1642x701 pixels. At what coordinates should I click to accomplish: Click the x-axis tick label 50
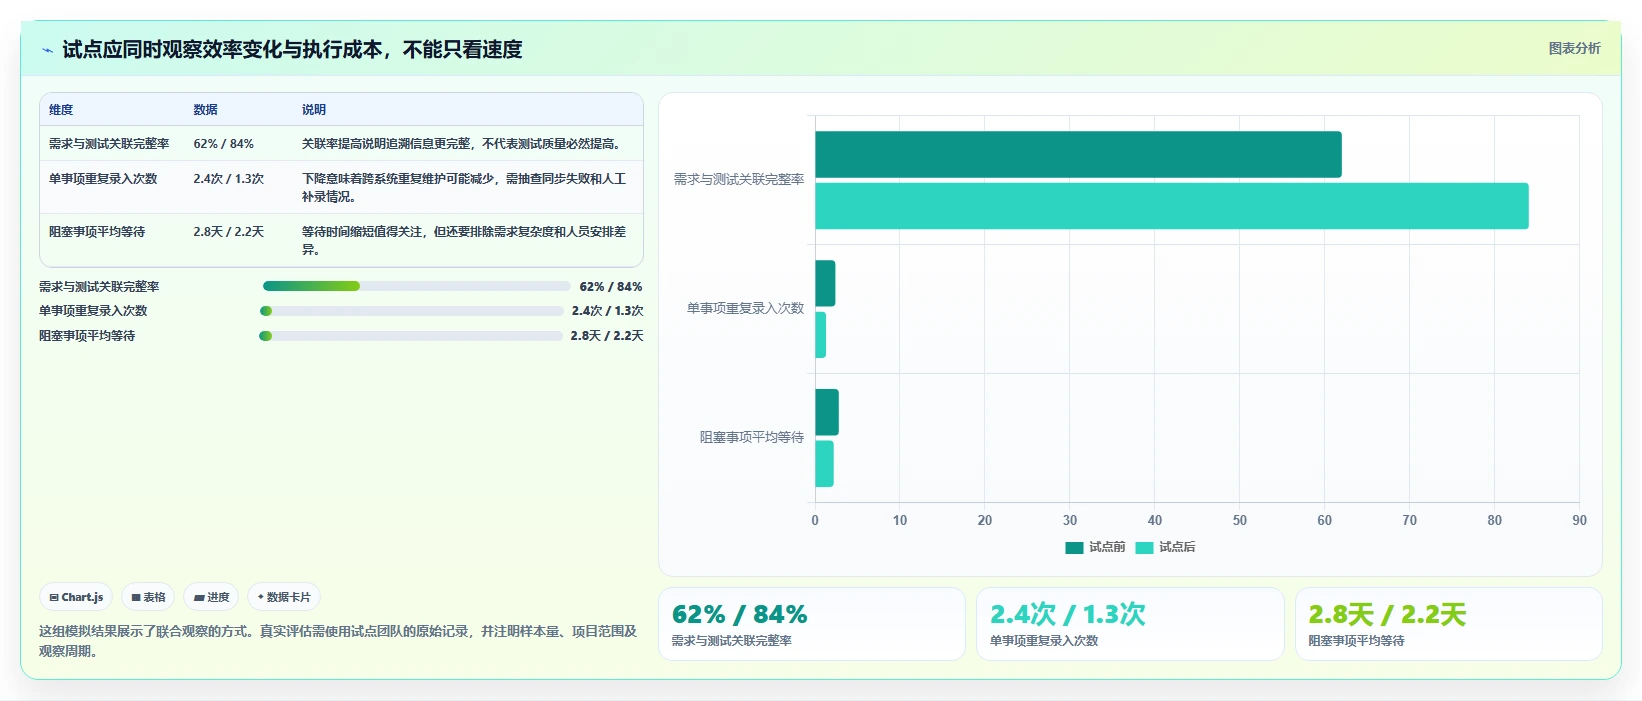(1240, 520)
